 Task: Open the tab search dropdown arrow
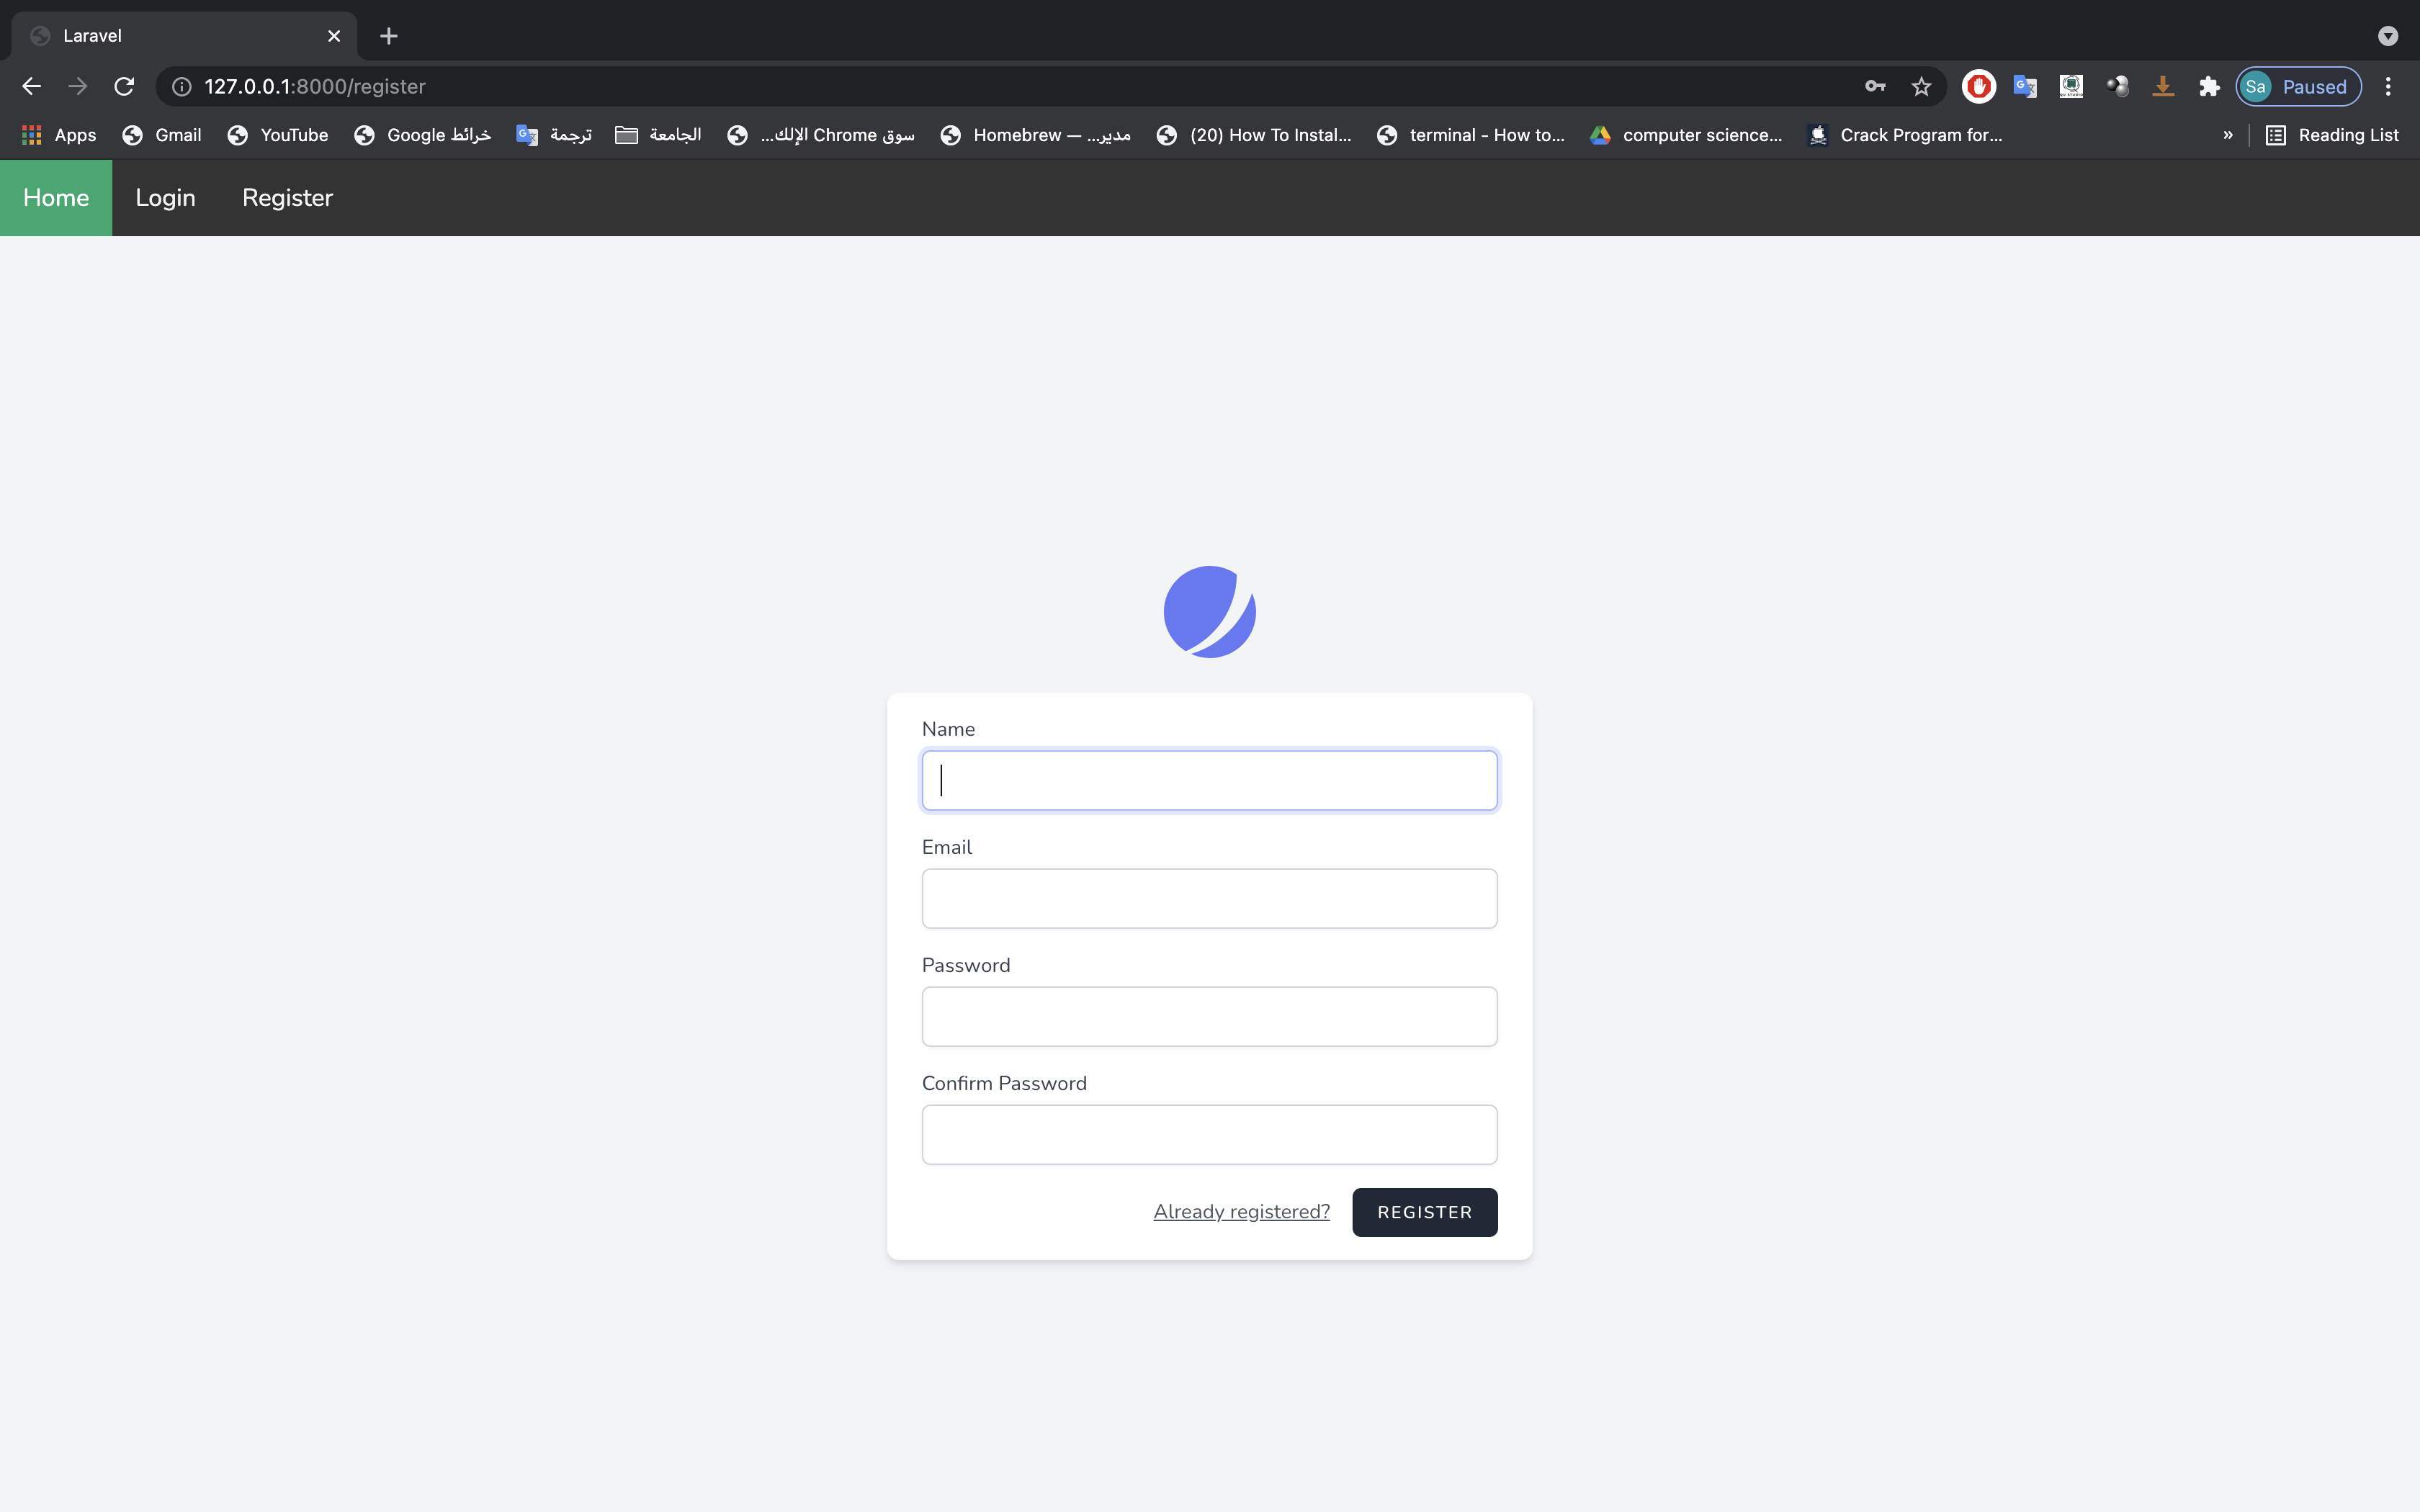pyautogui.click(x=2388, y=36)
